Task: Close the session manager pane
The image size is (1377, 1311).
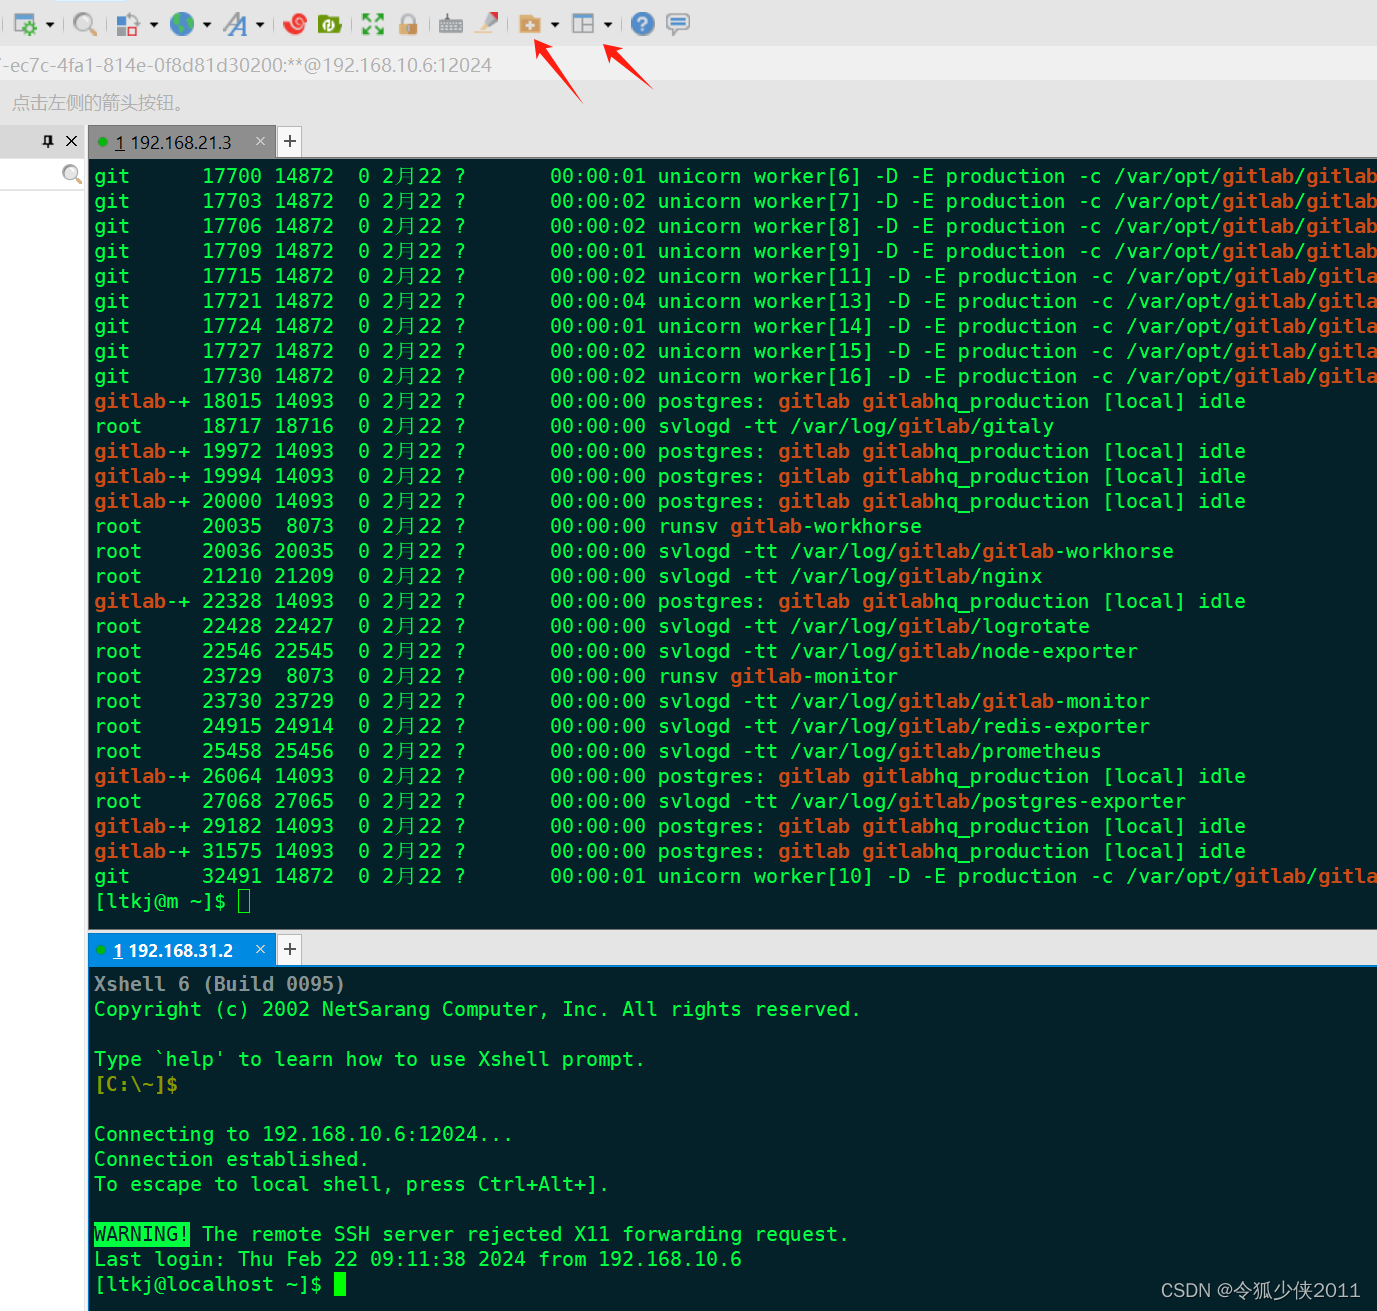Action: coord(71,141)
